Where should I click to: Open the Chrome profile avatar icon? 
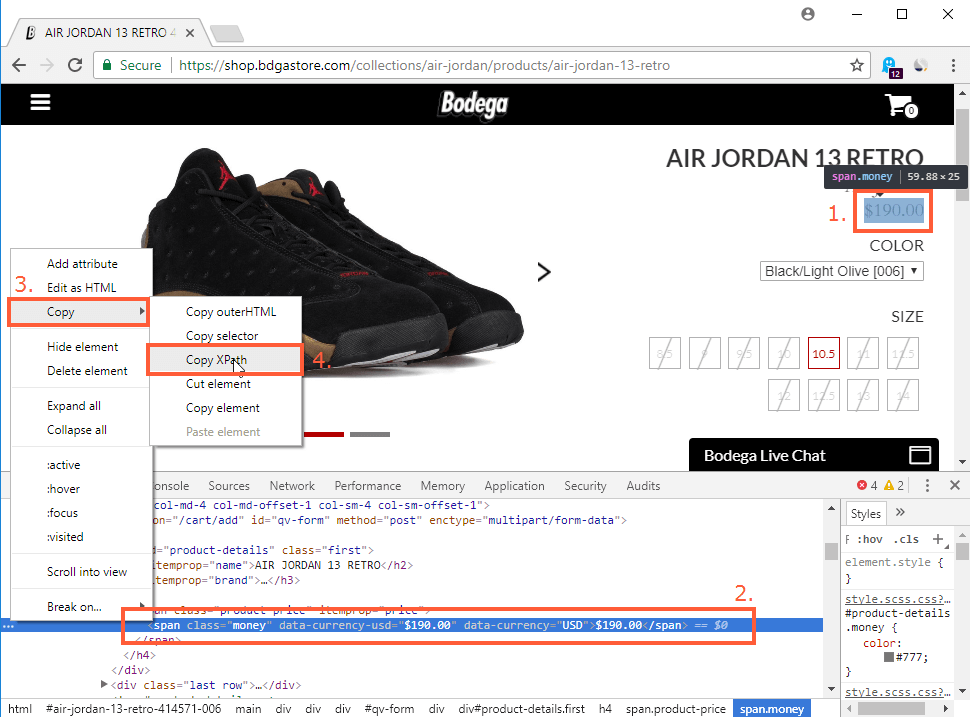click(808, 14)
